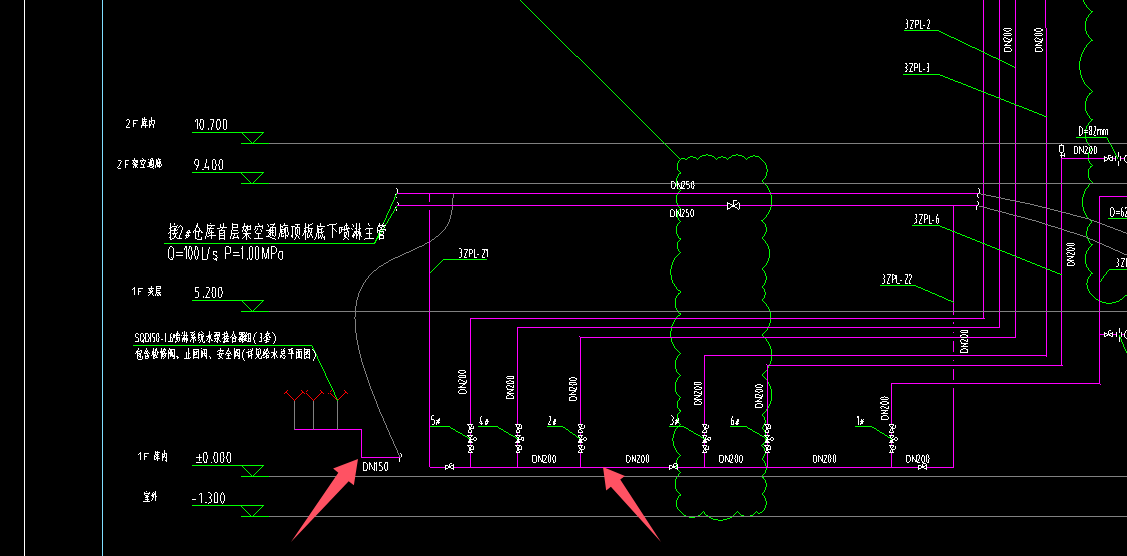Select the alarm valve symbol at 2#
This screenshot has width=1127, height=556.
pyautogui.click(x=581, y=438)
